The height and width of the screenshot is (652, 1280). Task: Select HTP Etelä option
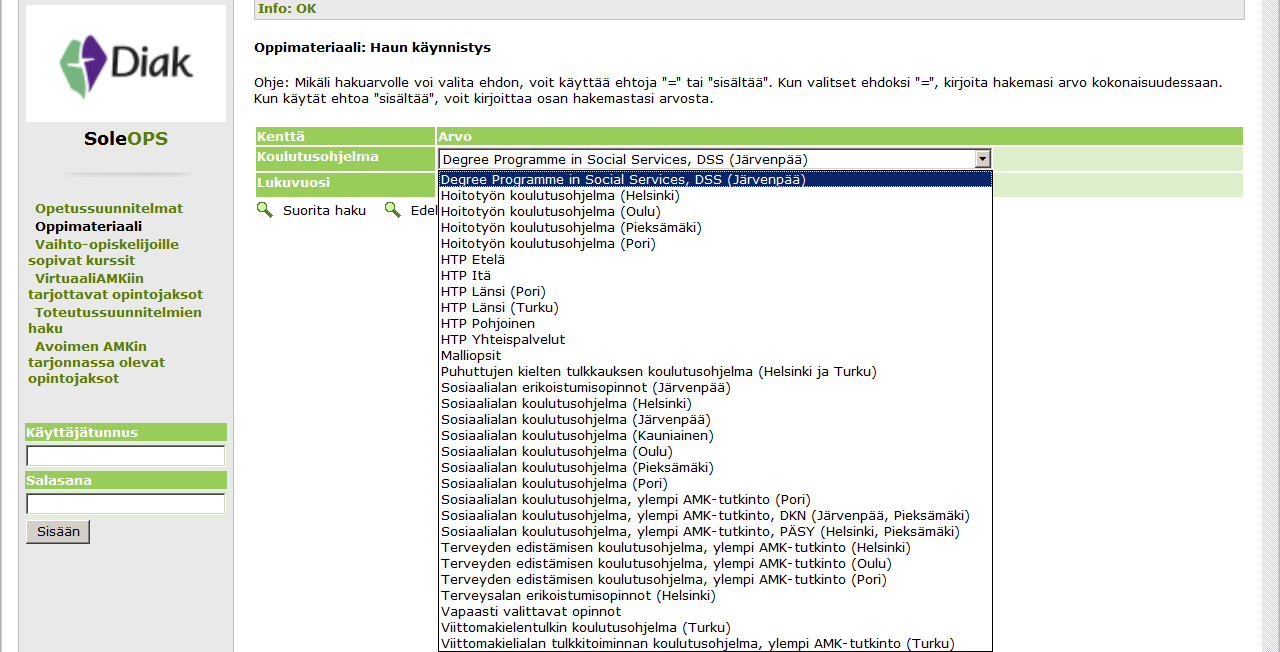pyautogui.click(x=715, y=260)
